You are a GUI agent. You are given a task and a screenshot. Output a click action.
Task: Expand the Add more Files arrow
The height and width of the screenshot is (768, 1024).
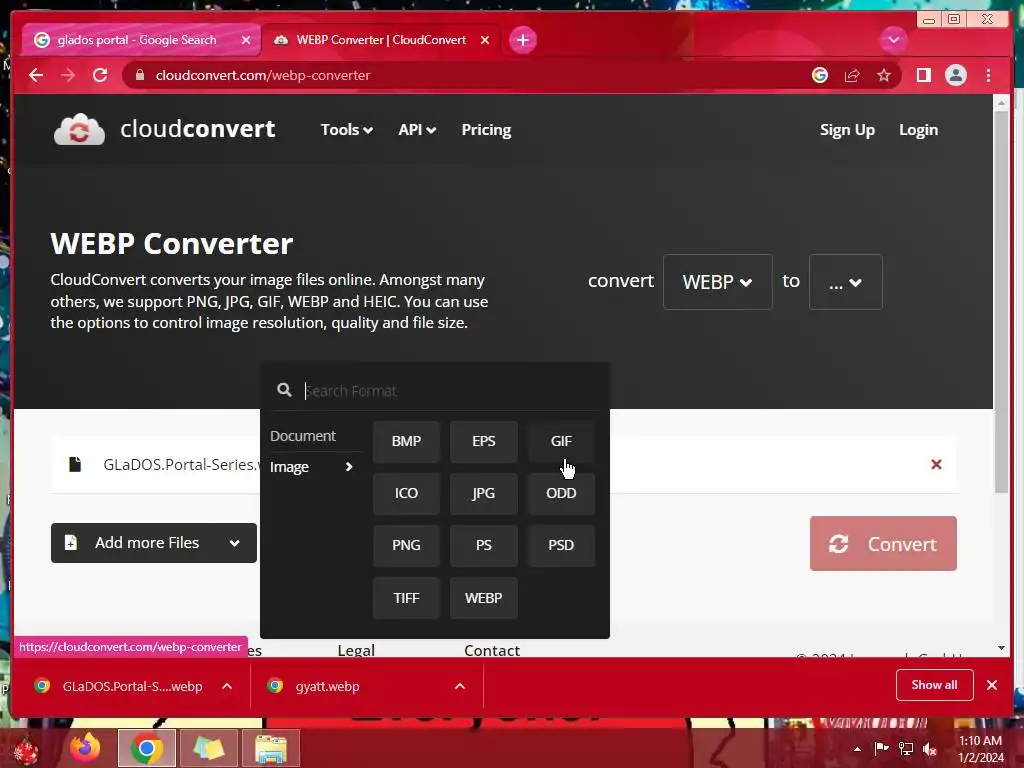tap(234, 543)
